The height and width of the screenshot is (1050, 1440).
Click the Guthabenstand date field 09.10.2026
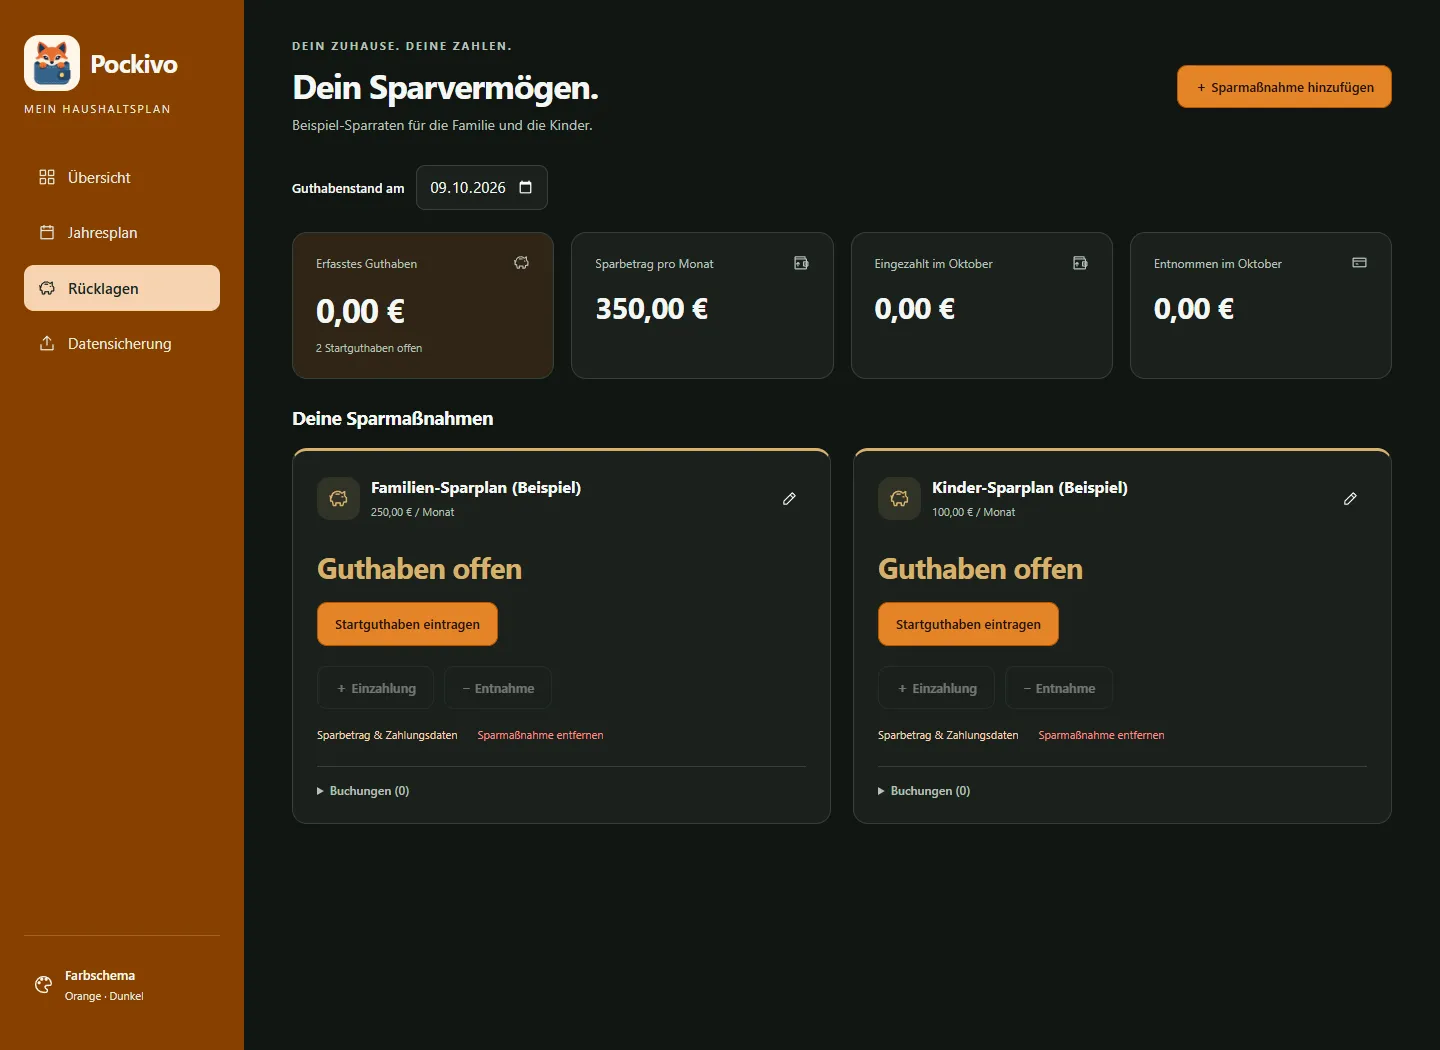point(482,187)
